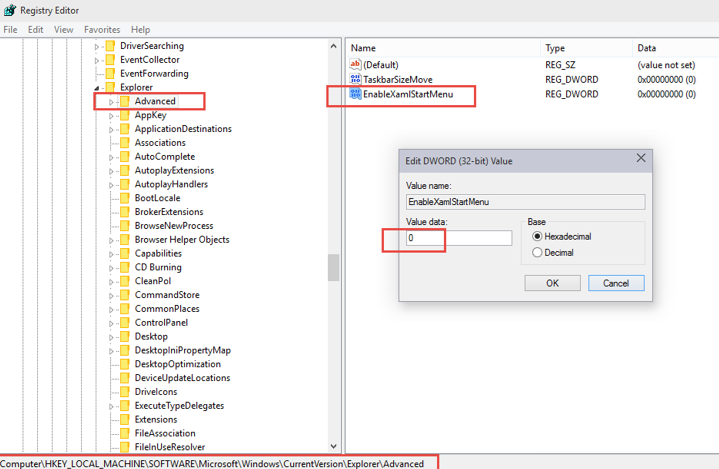The image size is (719, 469).
Task: Sort values by the Type column header
Action: [586, 48]
